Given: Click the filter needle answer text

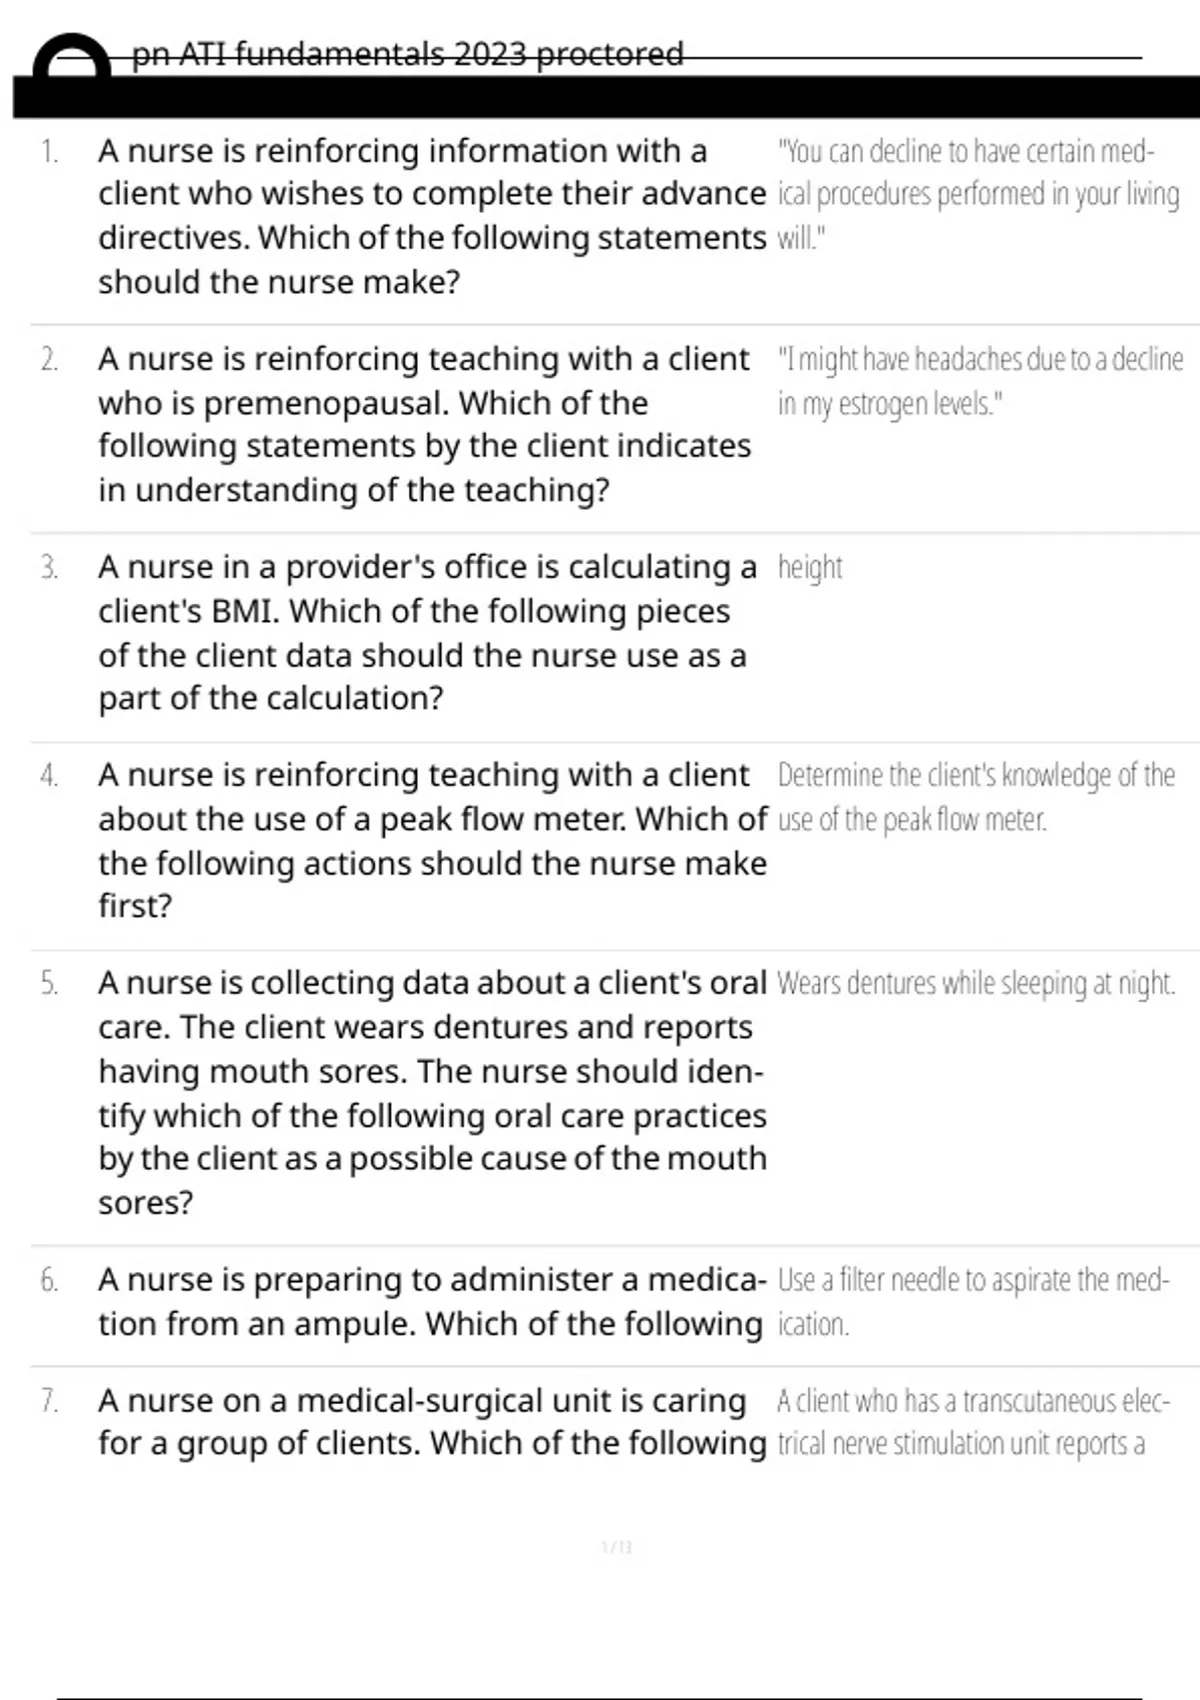Looking at the screenshot, I should tap(972, 1301).
